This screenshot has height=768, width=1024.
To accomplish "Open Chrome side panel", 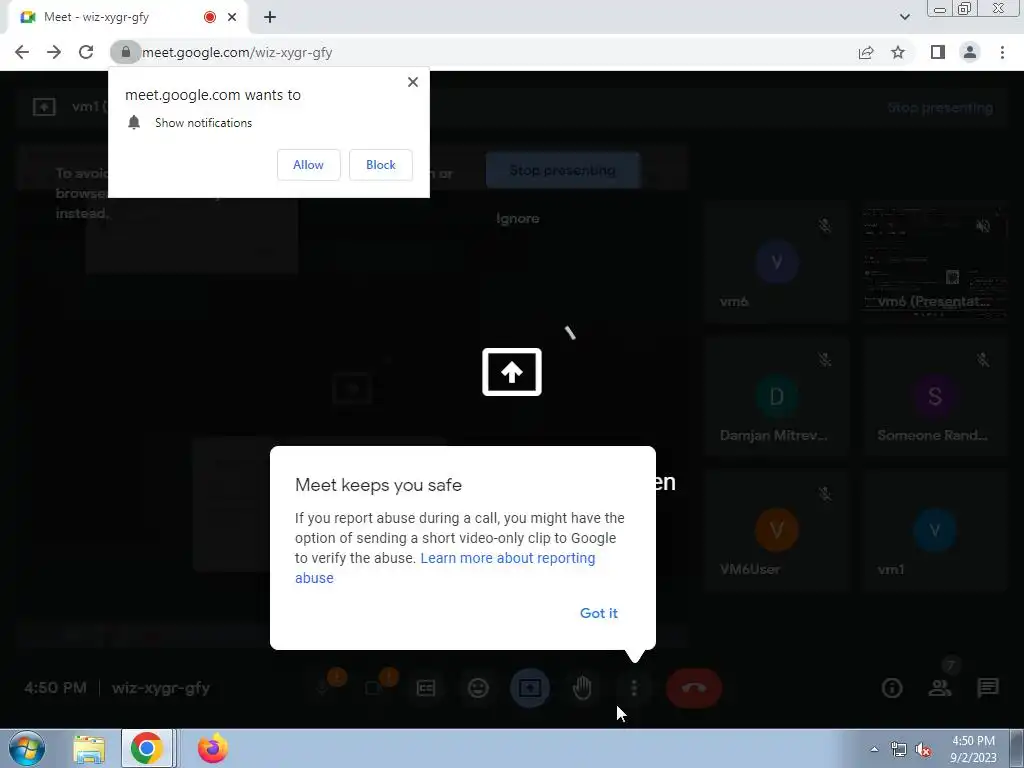I will coord(938,52).
